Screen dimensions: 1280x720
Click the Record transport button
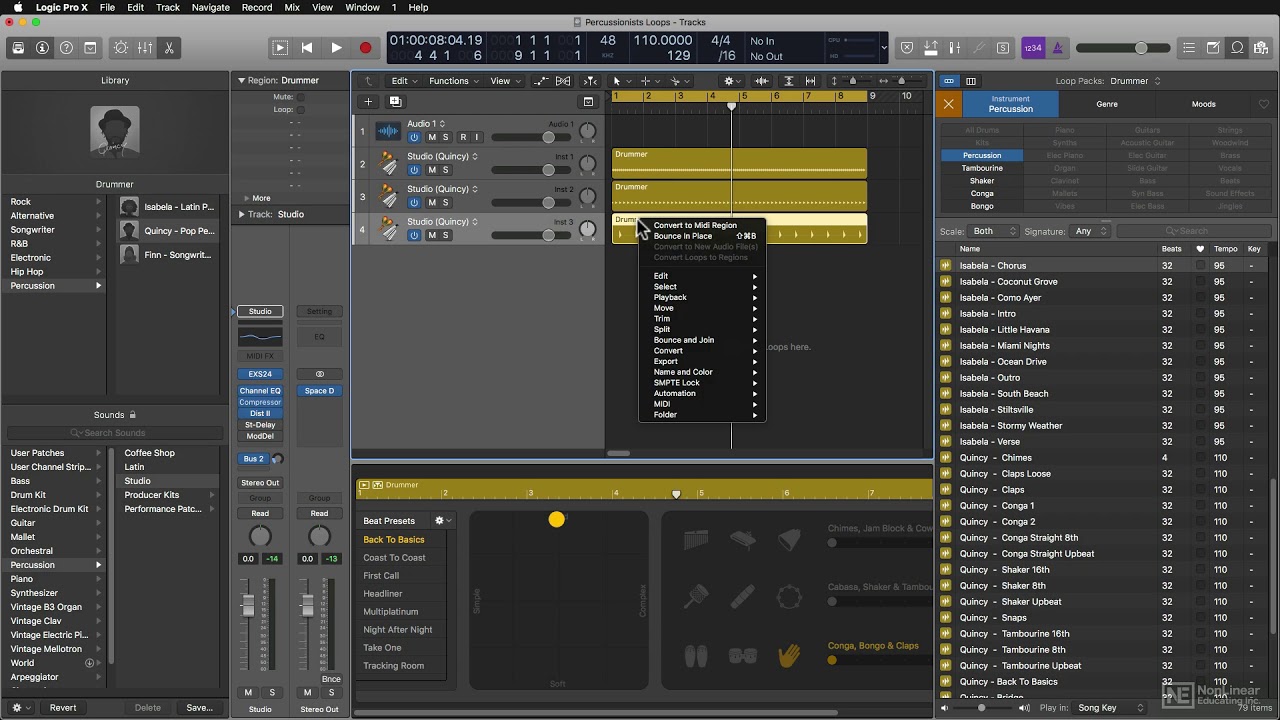(365, 47)
